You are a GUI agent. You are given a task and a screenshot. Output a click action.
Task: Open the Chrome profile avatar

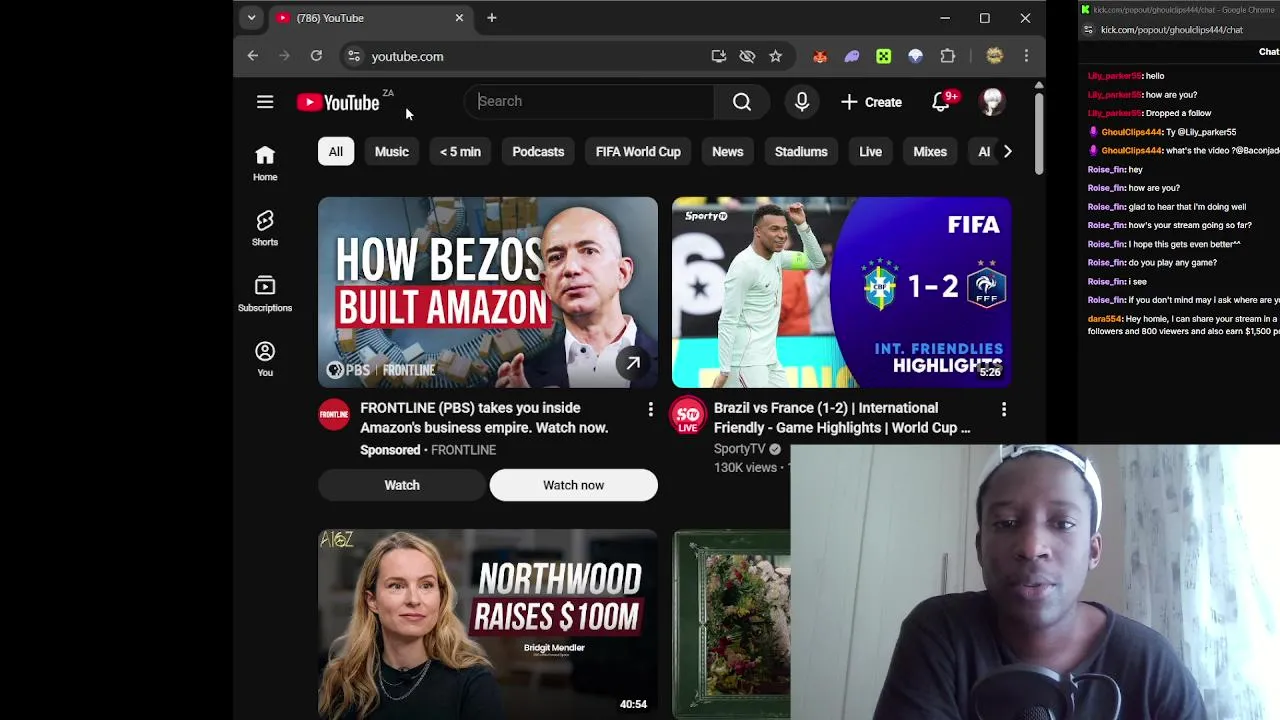click(x=994, y=56)
